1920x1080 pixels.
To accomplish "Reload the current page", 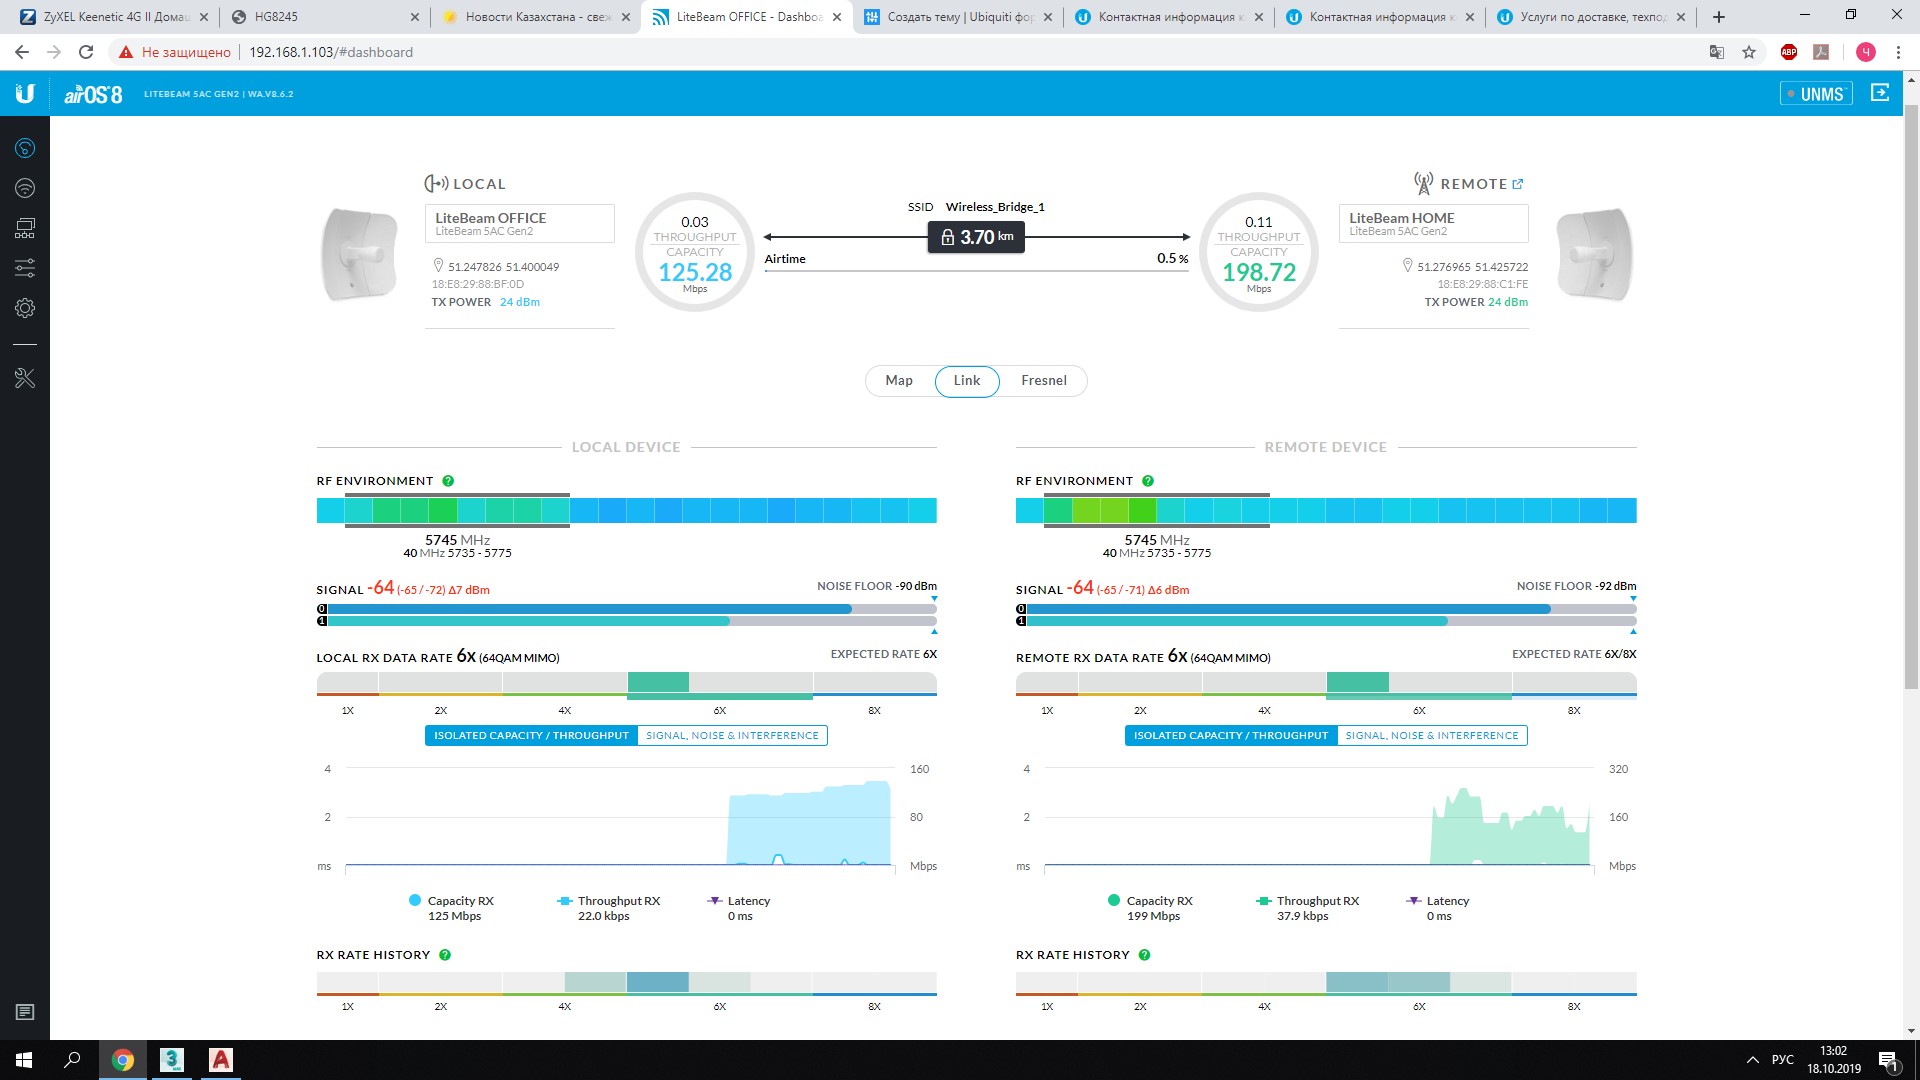I will tap(86, 52).
